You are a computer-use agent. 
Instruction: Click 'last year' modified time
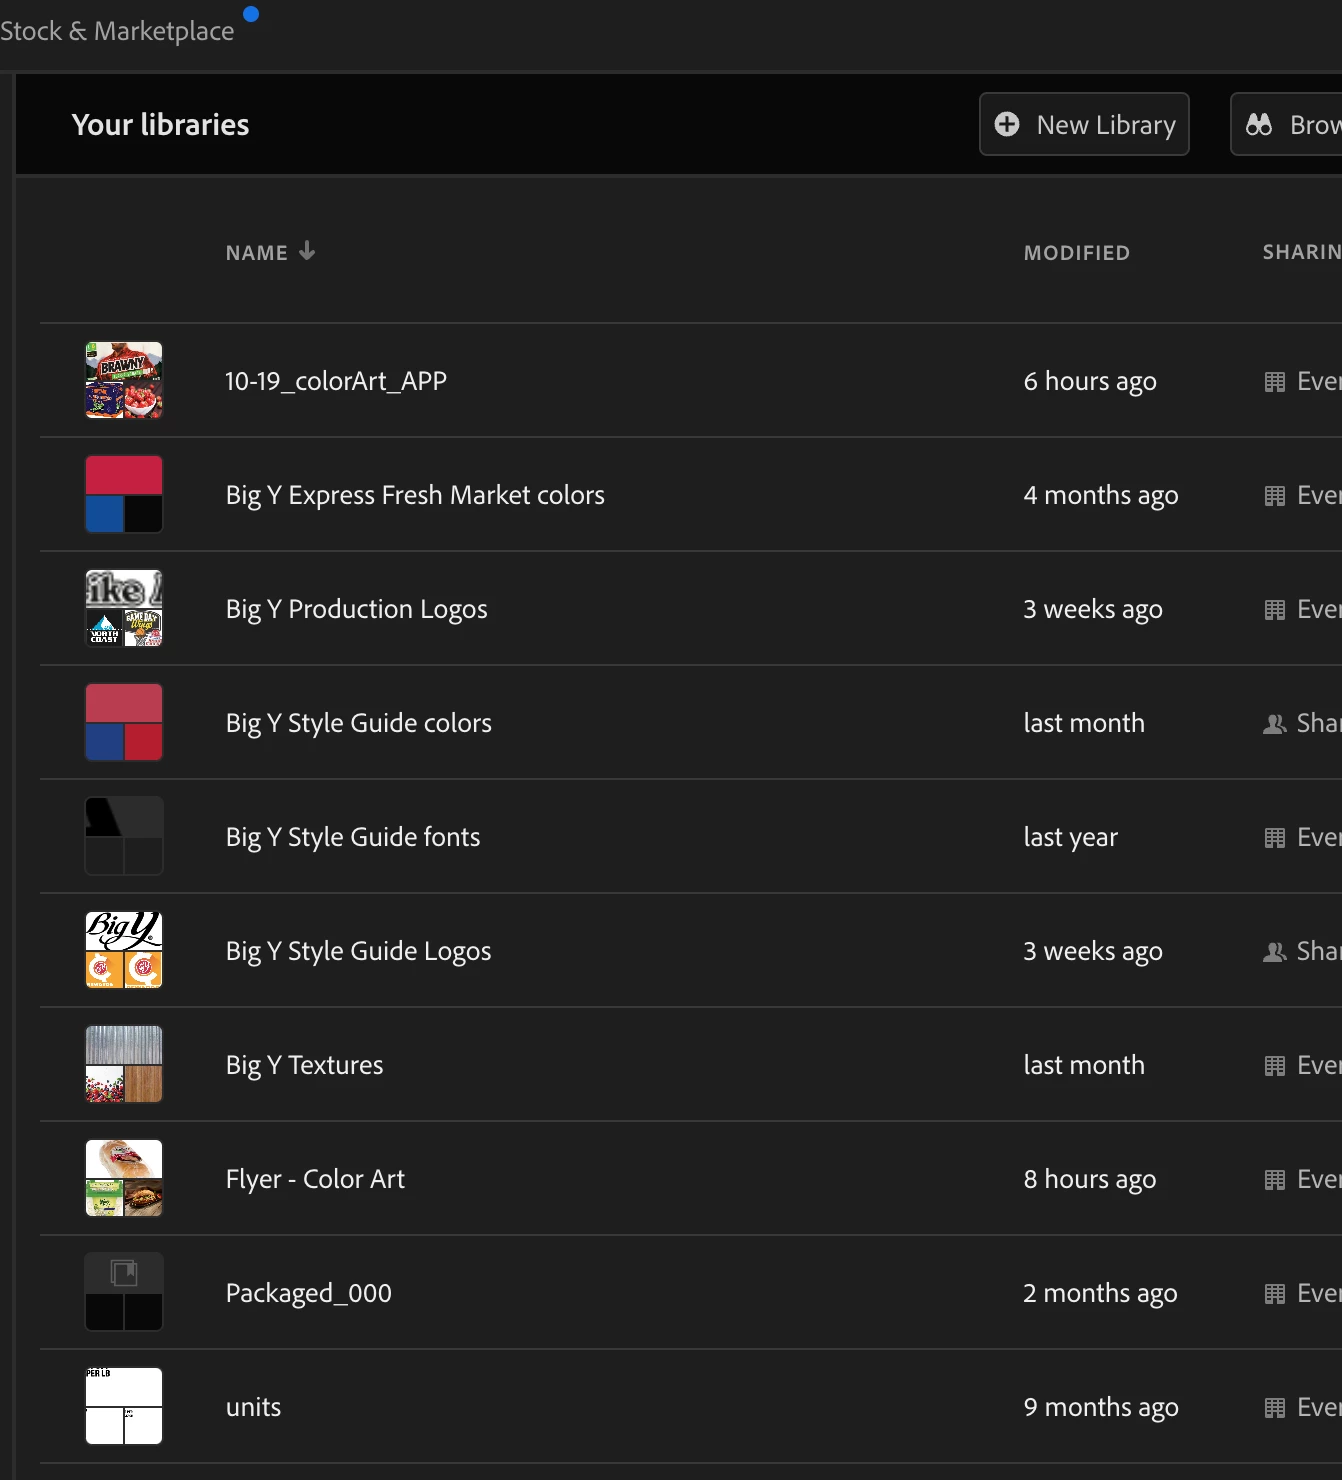click(1071, 837)
